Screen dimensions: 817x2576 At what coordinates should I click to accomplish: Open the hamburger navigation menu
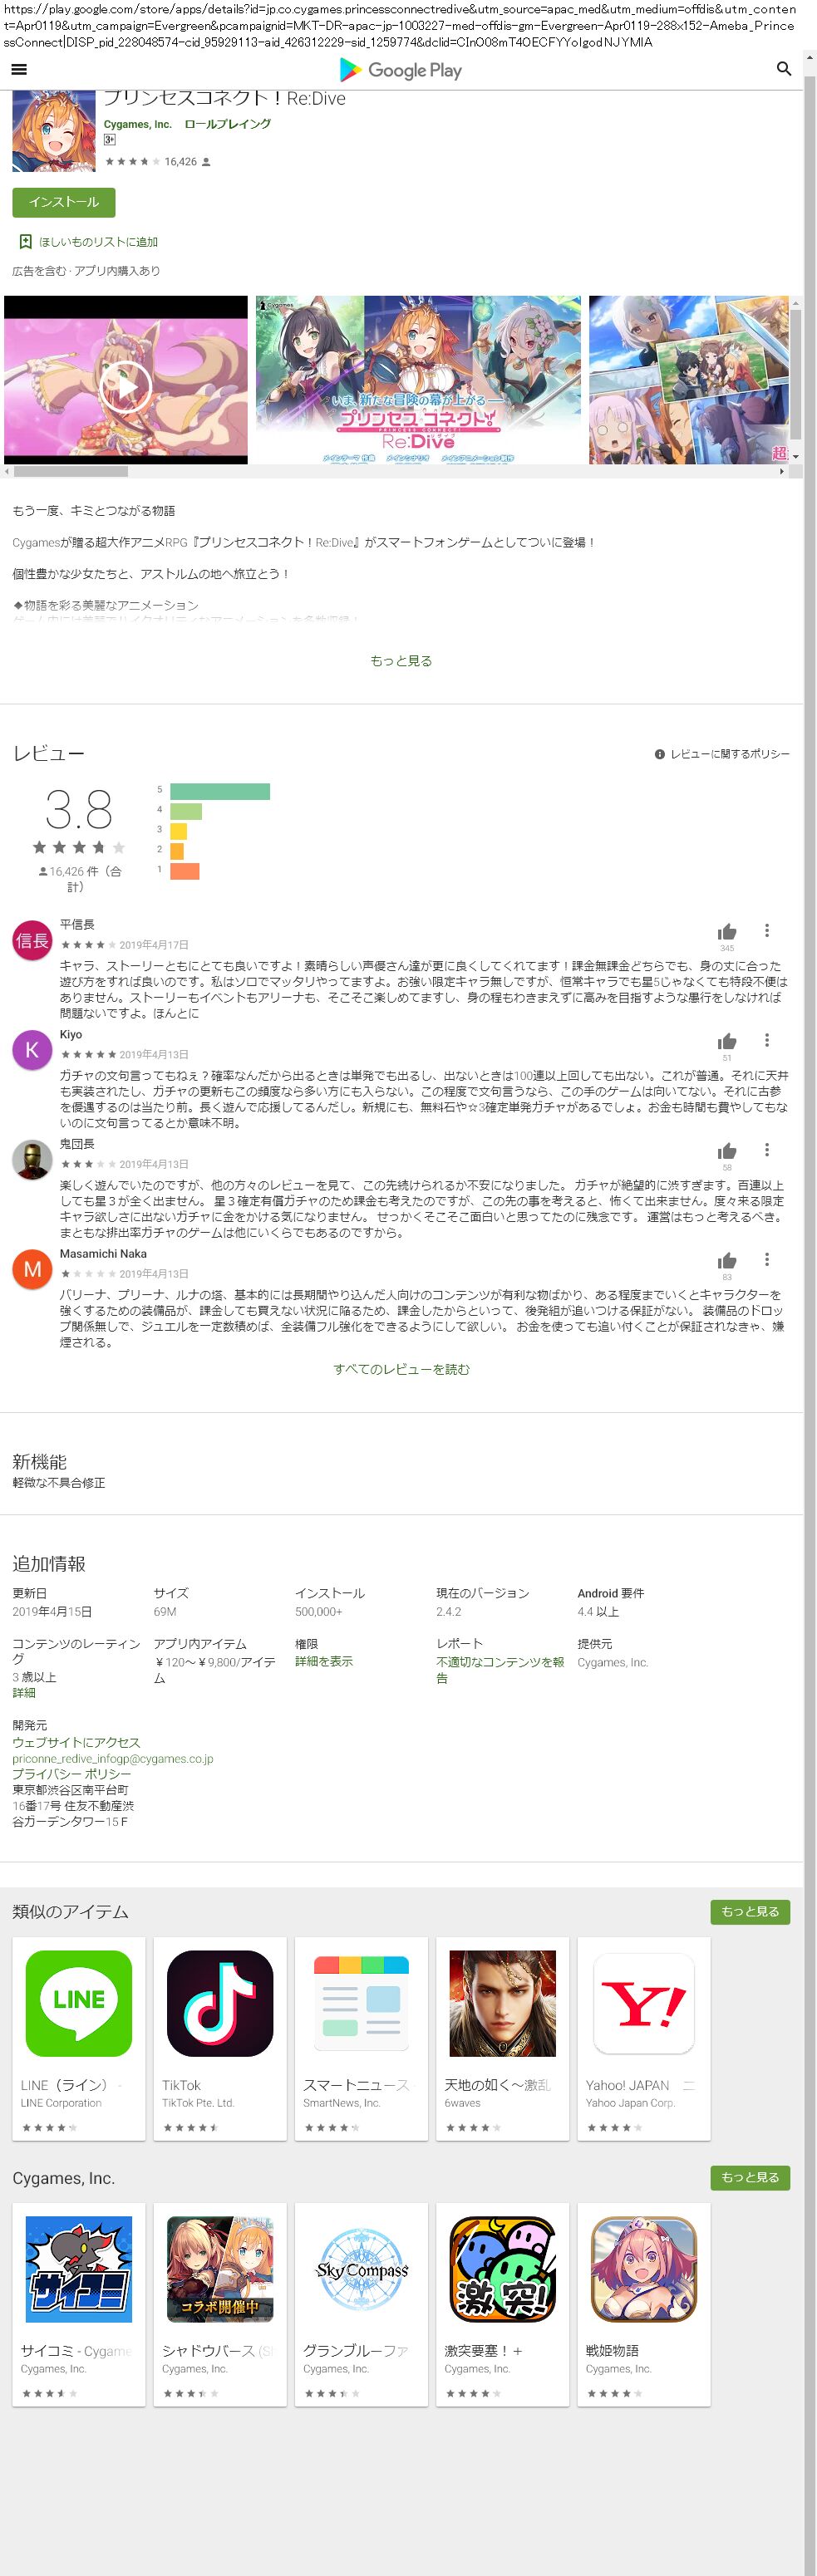(19, 69)
